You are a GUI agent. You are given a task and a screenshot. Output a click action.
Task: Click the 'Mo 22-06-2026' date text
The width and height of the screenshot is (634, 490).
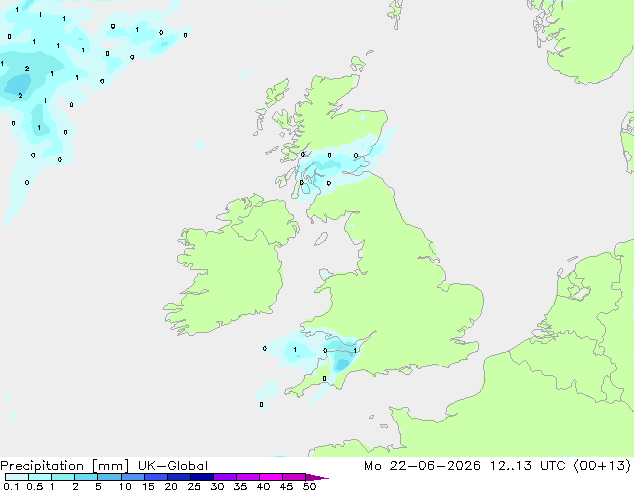pyautogui.click(x=422, y=466)
